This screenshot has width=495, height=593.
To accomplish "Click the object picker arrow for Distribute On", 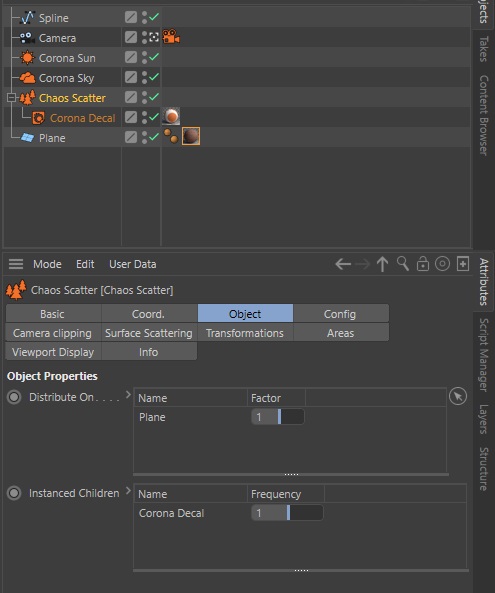I will tap(458, 396).
